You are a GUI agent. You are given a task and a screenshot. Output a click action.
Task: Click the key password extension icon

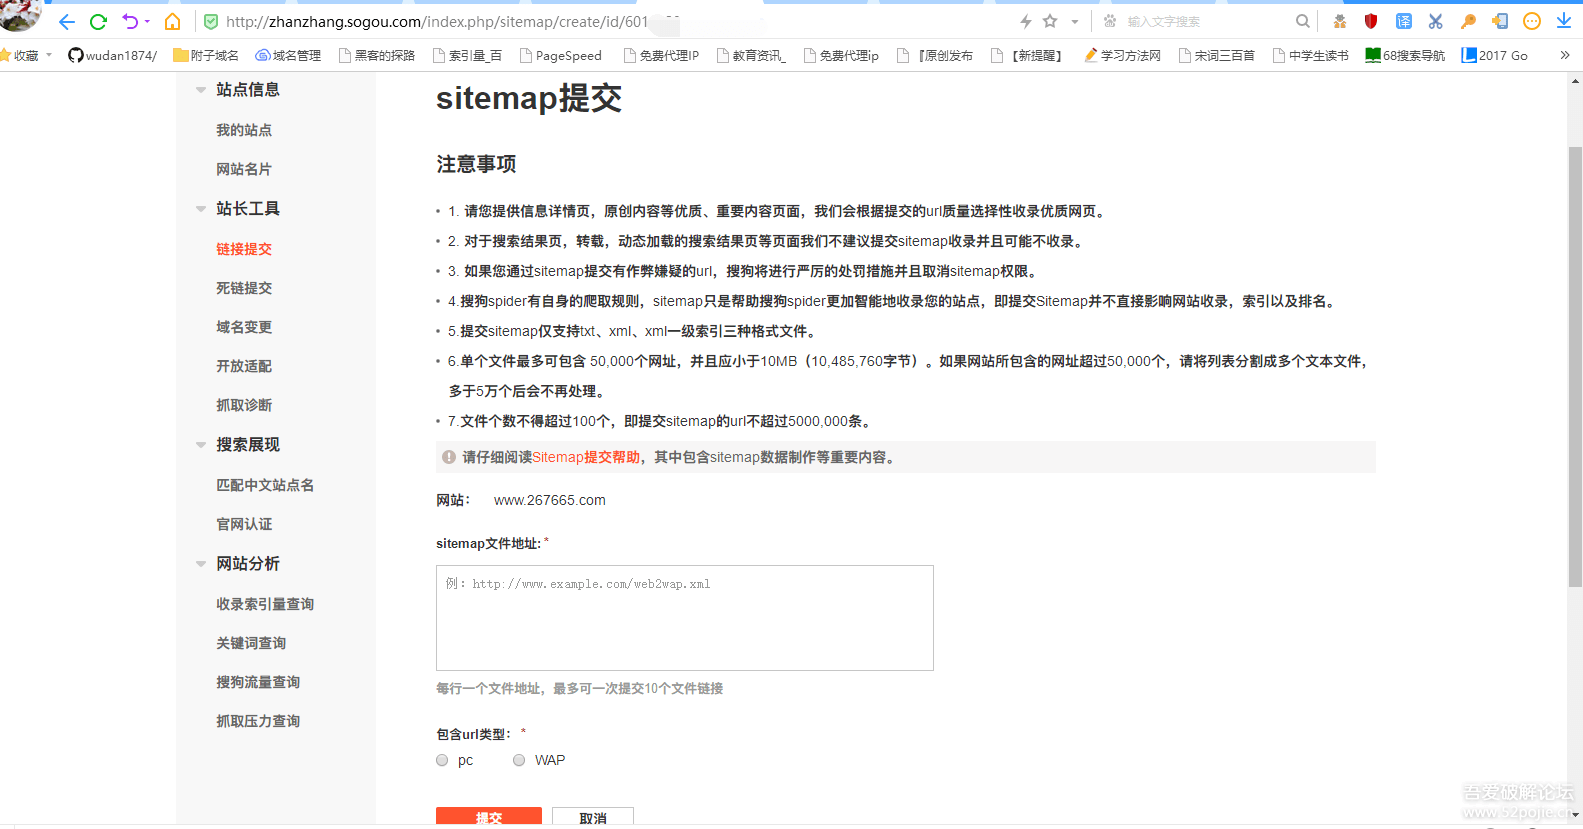tap(1468, 21)
